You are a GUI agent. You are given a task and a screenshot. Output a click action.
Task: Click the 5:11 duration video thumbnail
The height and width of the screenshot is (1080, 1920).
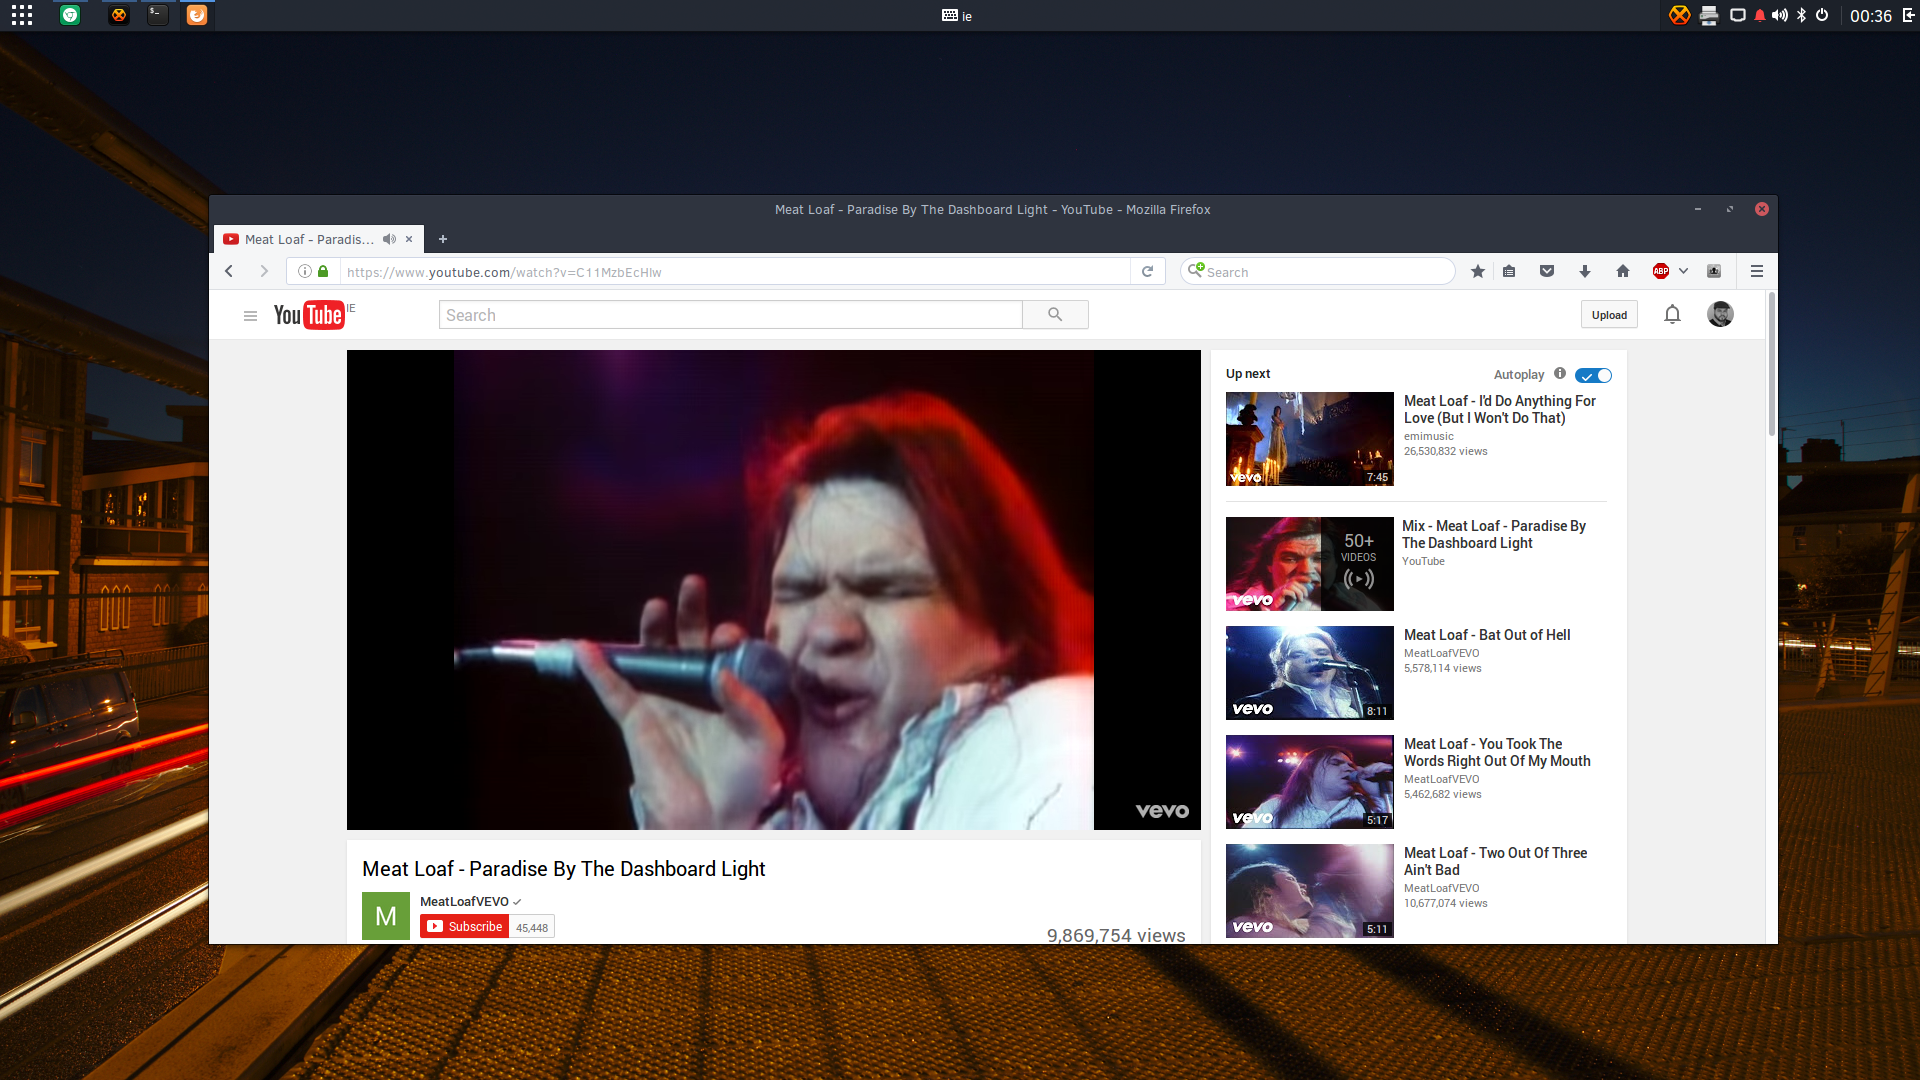coord(1309,891)
